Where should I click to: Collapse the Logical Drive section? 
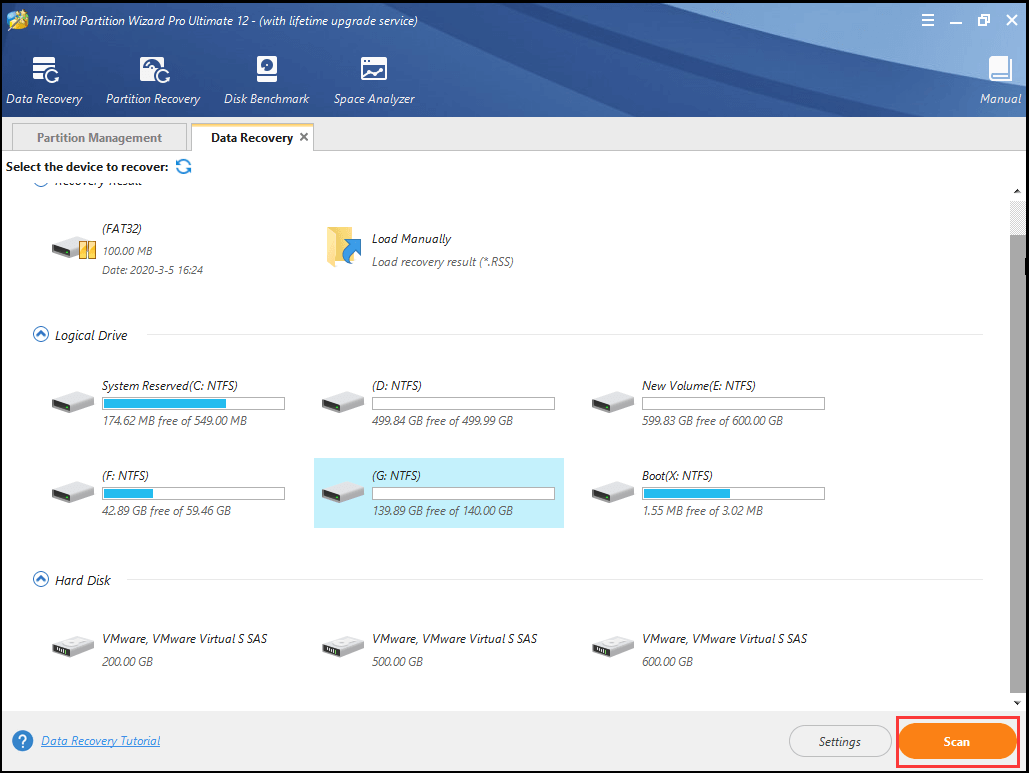click(40, 334)
